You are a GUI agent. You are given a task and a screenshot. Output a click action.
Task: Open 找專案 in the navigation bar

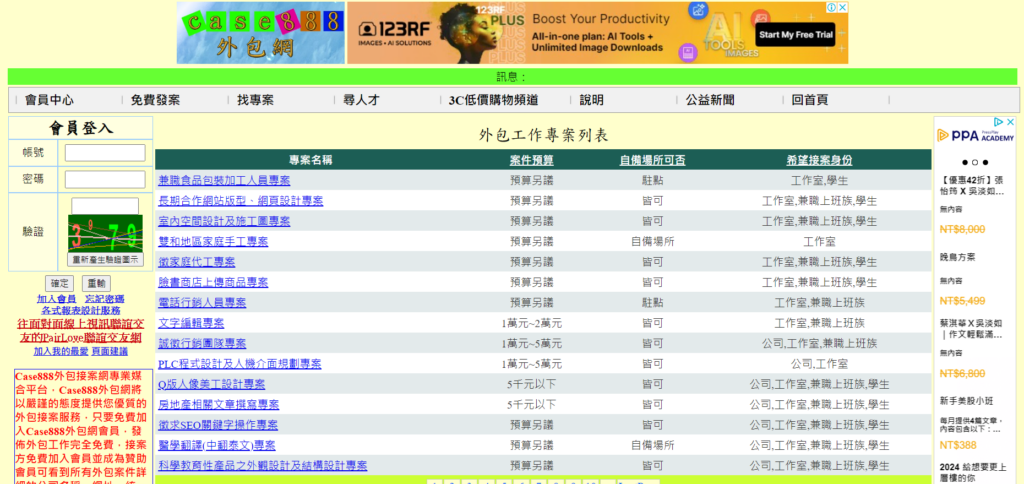[x=256, y=100]
